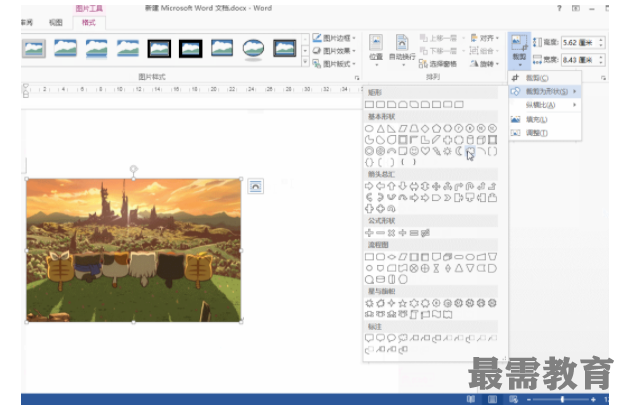Screen dimensions: 620x413
Task: Choose 裁剪(C) from the crop menu
Action: (x=544, y=78)
